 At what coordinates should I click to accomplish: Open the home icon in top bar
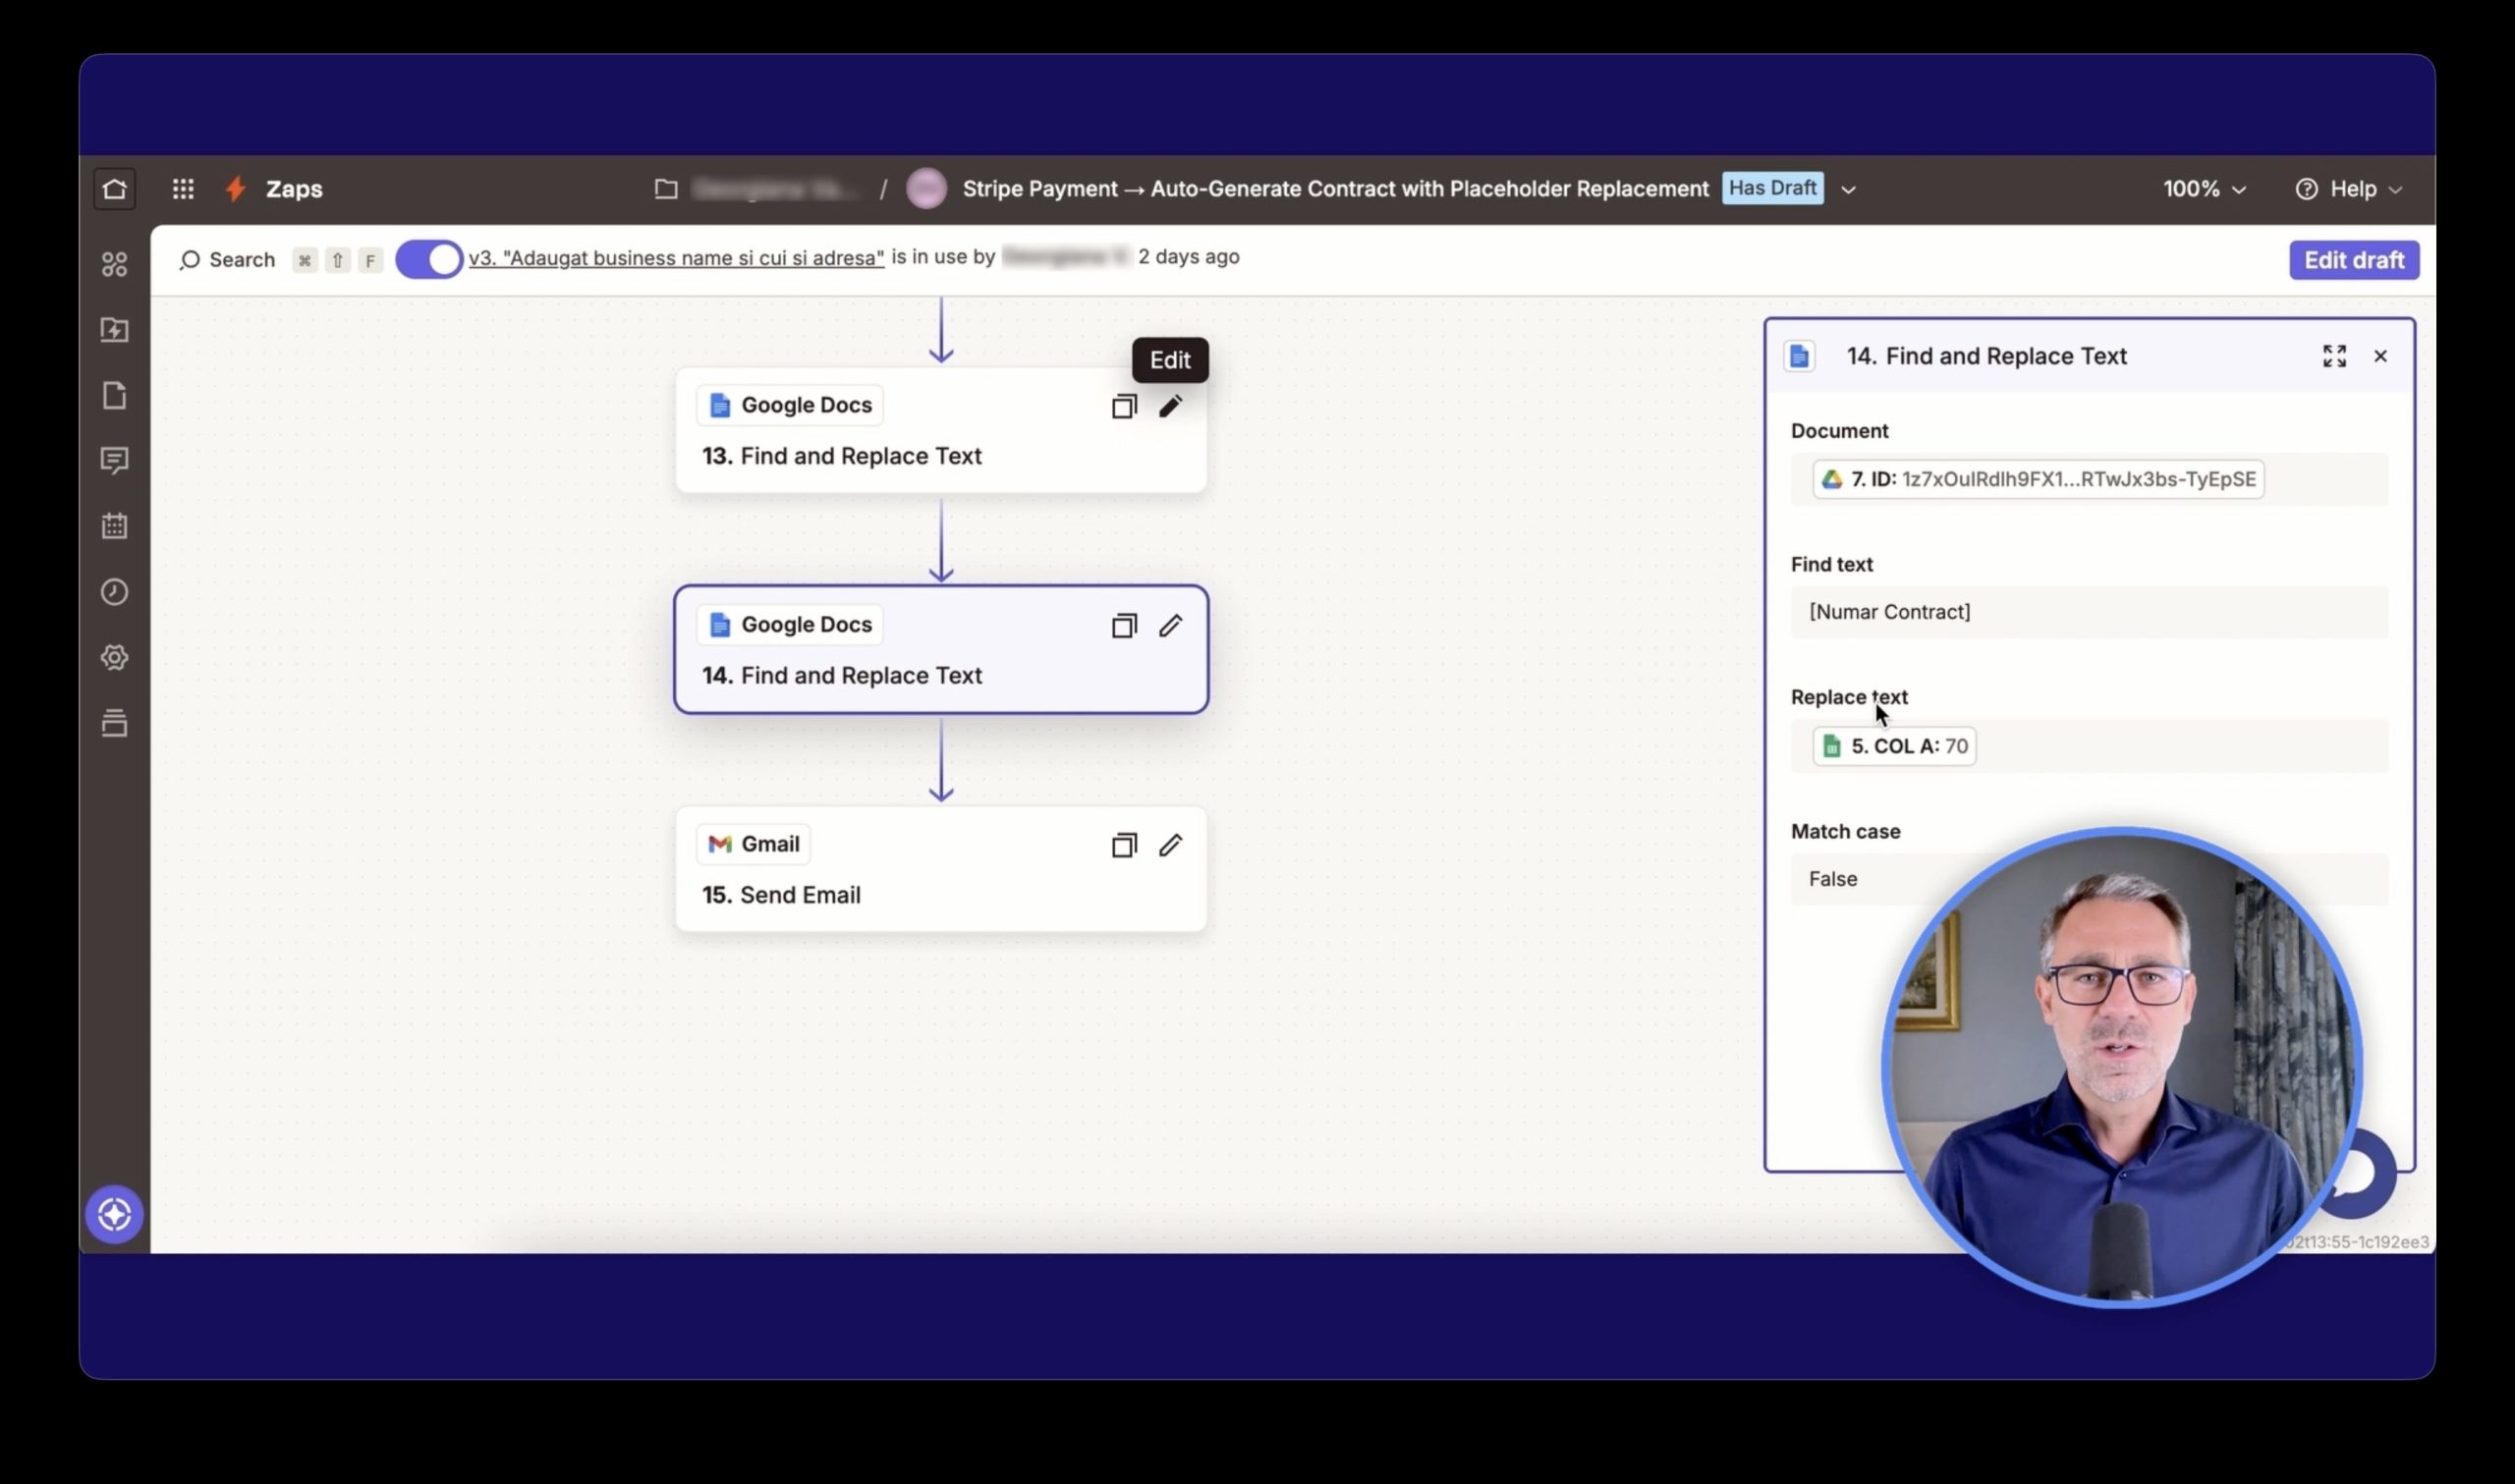click(114, 189)
